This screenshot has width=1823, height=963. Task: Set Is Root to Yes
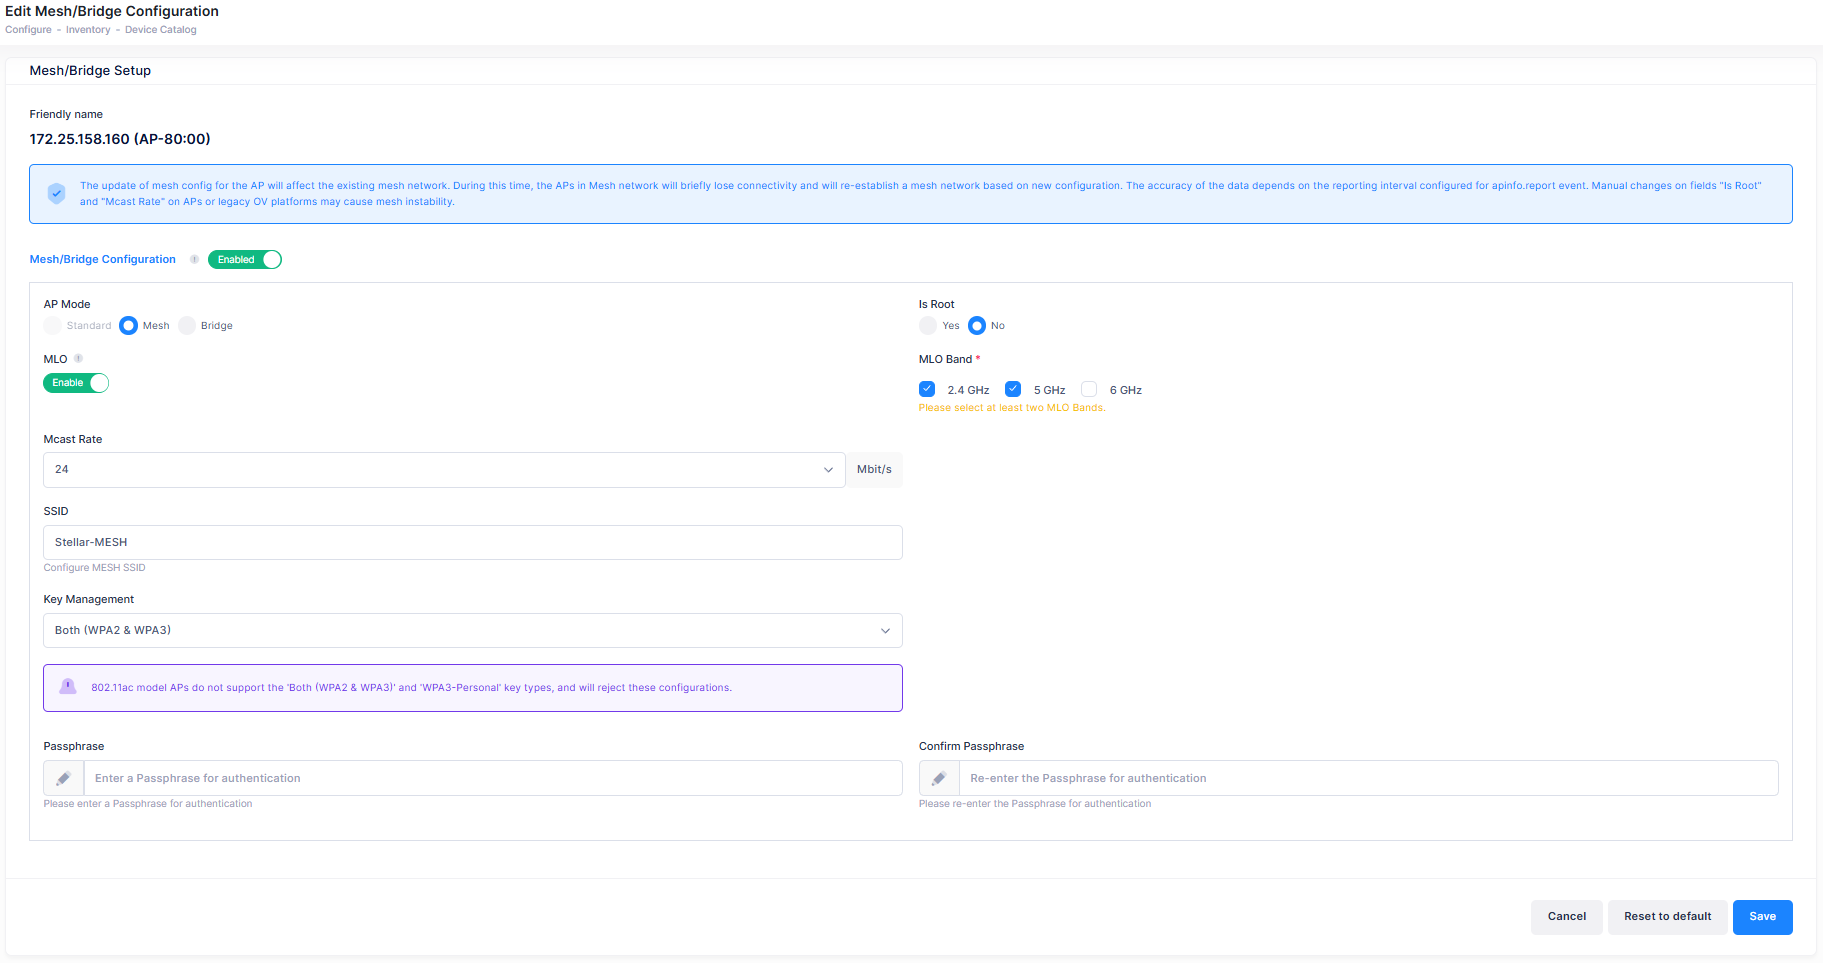click(x=929, y=326)
